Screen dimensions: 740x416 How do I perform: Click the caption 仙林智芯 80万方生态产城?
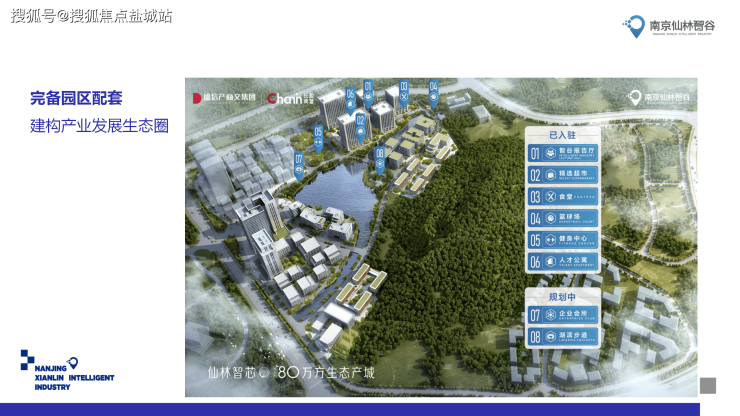[291, 373]
